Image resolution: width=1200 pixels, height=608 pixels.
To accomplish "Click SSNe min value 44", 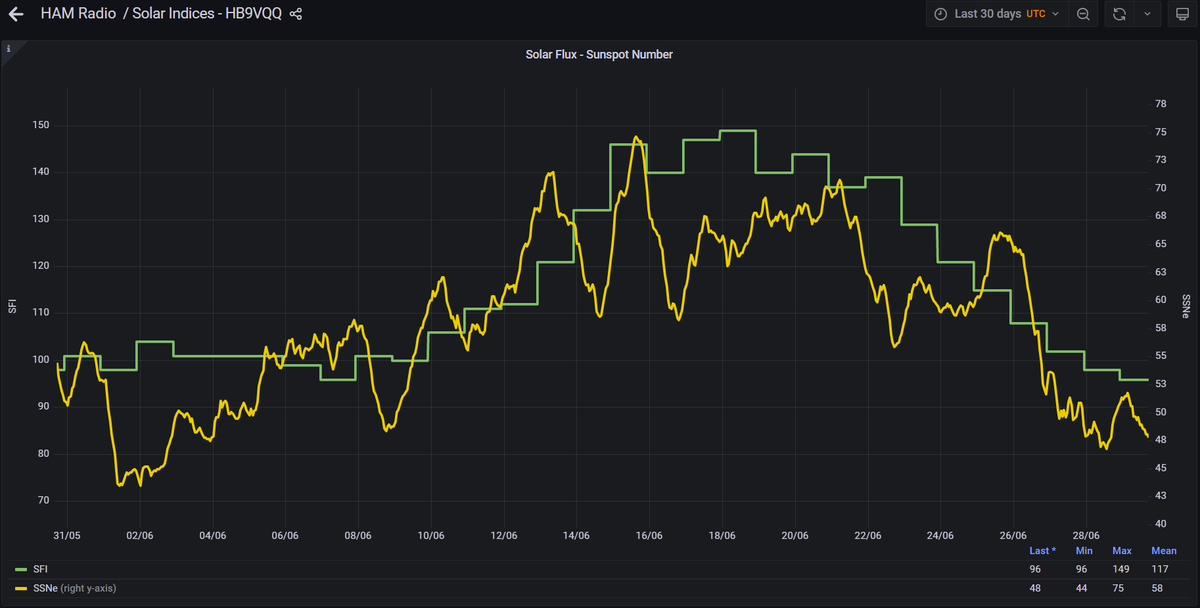I will point(1083,588).
